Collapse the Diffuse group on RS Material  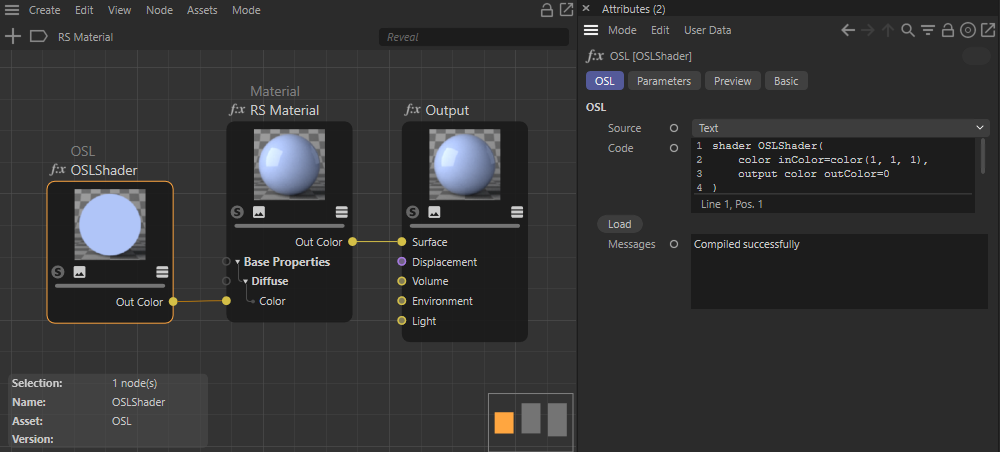245,281
